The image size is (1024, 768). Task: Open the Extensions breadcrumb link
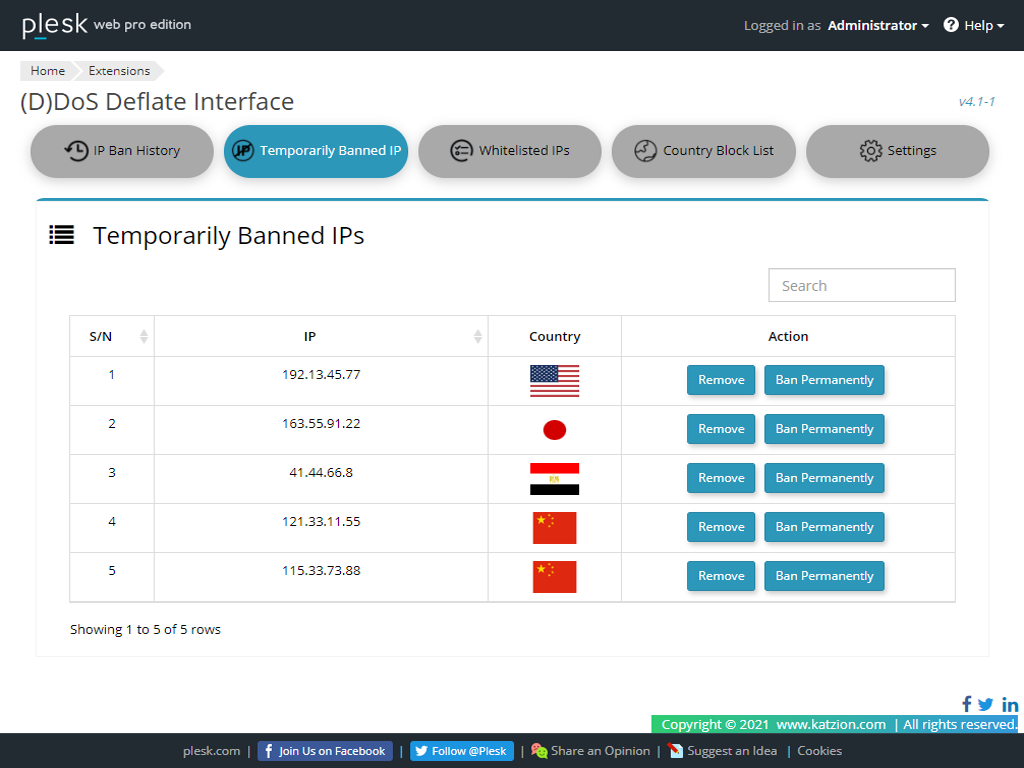coord(119,71)
